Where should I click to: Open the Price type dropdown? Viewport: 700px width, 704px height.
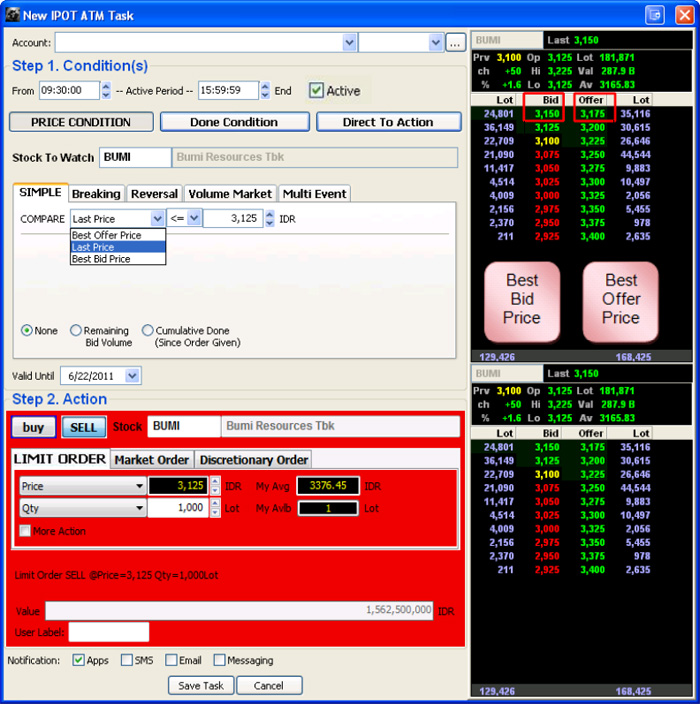[x=83, y=486]
